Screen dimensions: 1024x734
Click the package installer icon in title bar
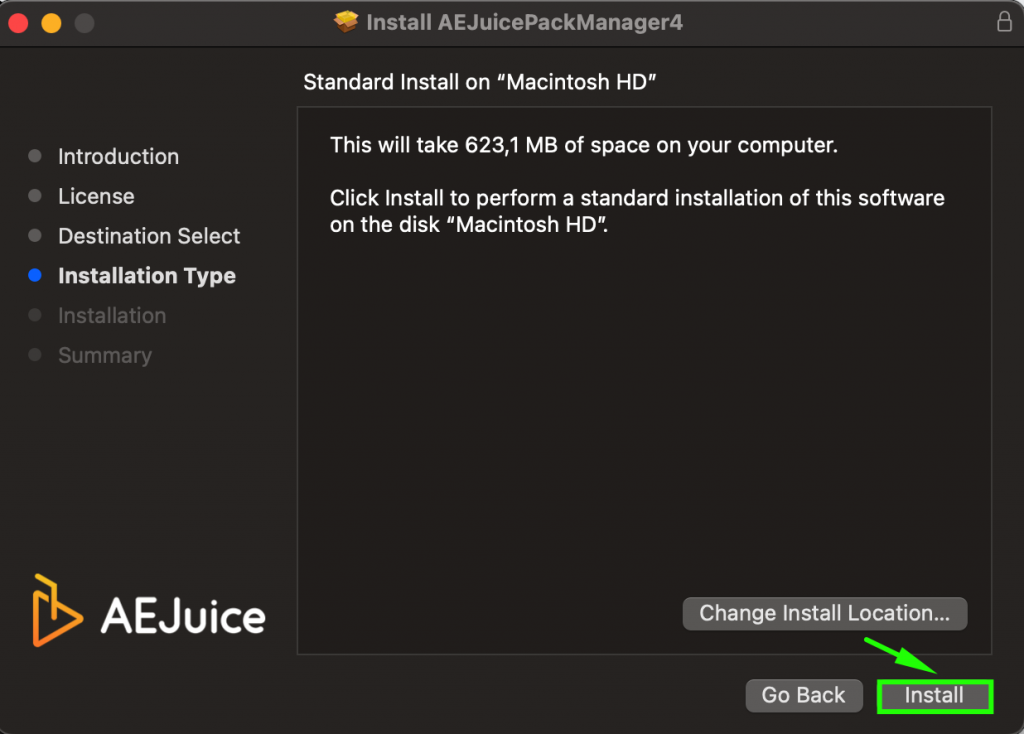coord(345,22)
